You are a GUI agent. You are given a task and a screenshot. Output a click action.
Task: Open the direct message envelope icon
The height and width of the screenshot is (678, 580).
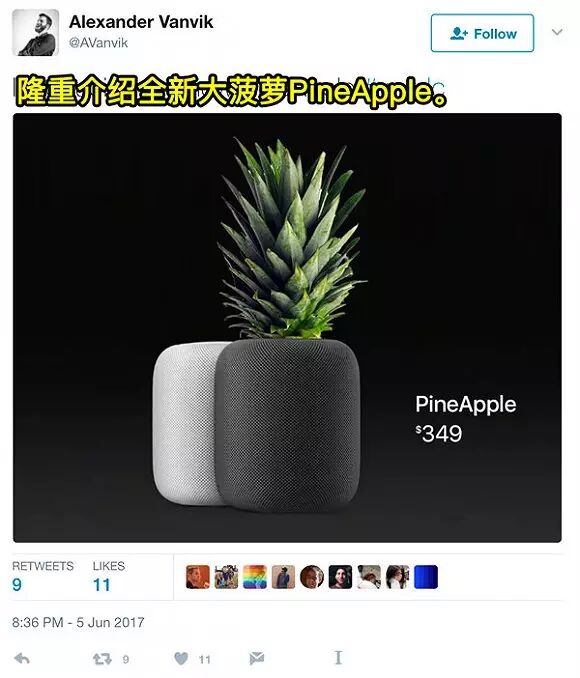256,658
